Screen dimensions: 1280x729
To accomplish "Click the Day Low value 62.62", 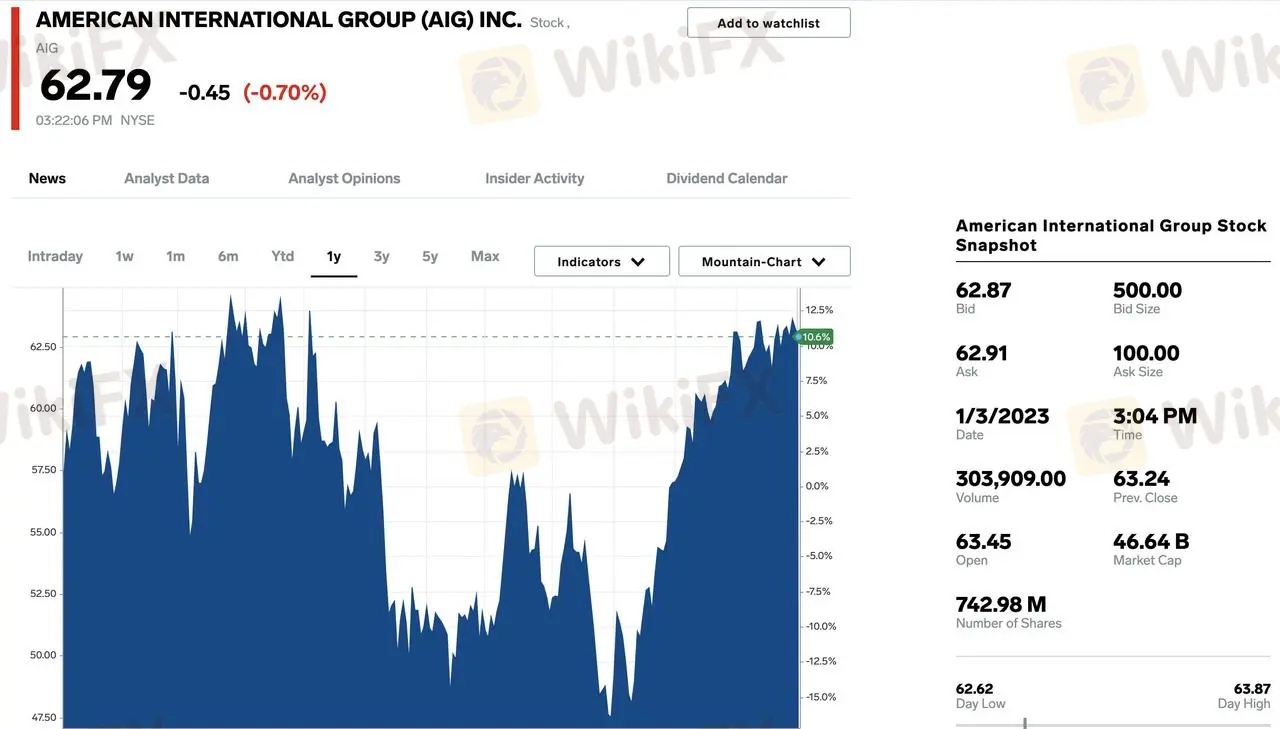I will pos(975,689).
